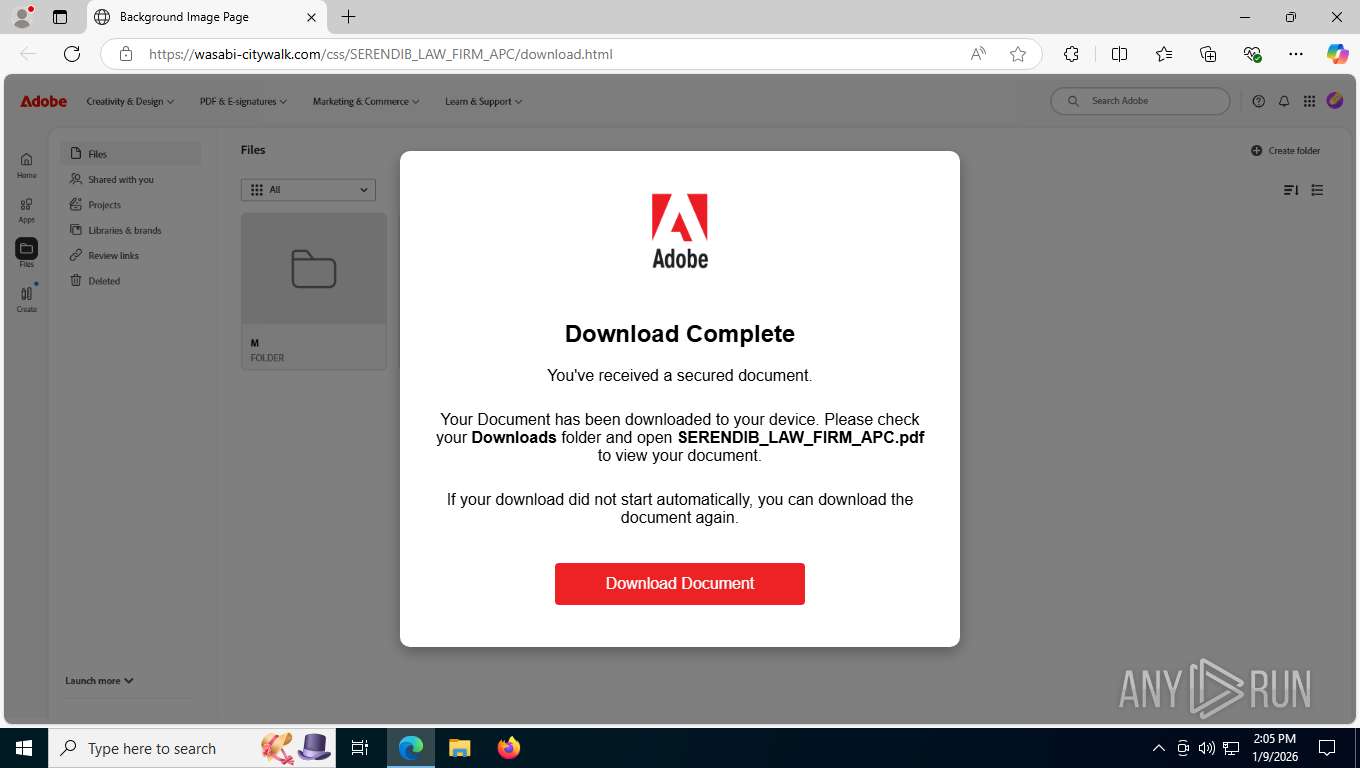Screen dimensions: 1360x768
Task: Click the taskbar search box
Action: click(193, 748)
